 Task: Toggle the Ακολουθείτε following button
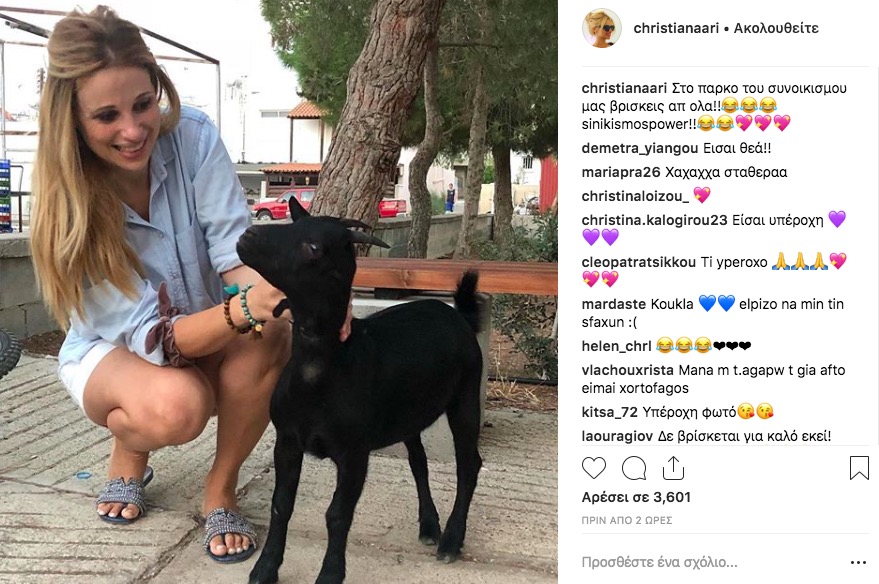776,28
